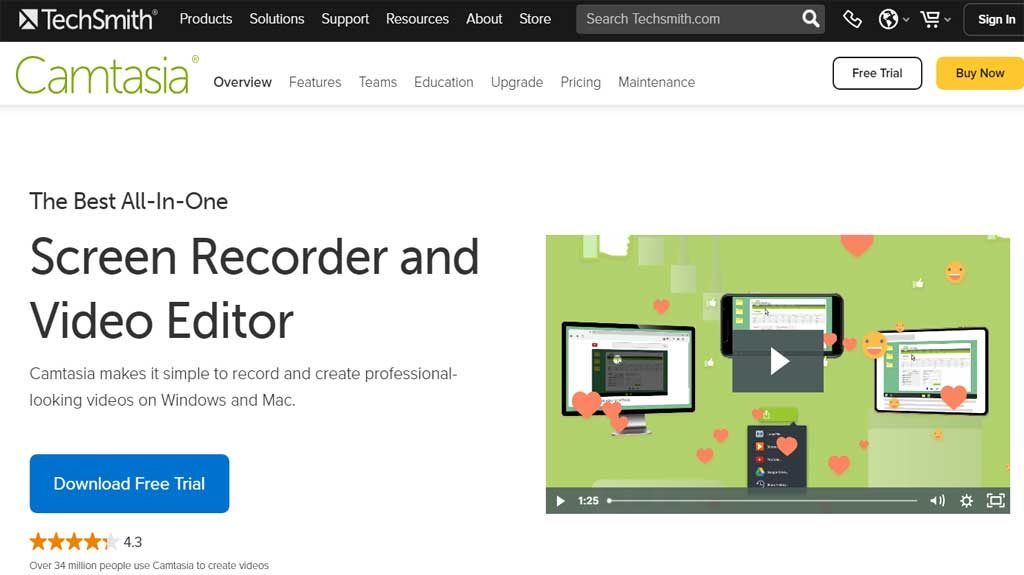1024x575 pixels.
Task: Open the shopping cart dropdown
Action: (933, 19)
